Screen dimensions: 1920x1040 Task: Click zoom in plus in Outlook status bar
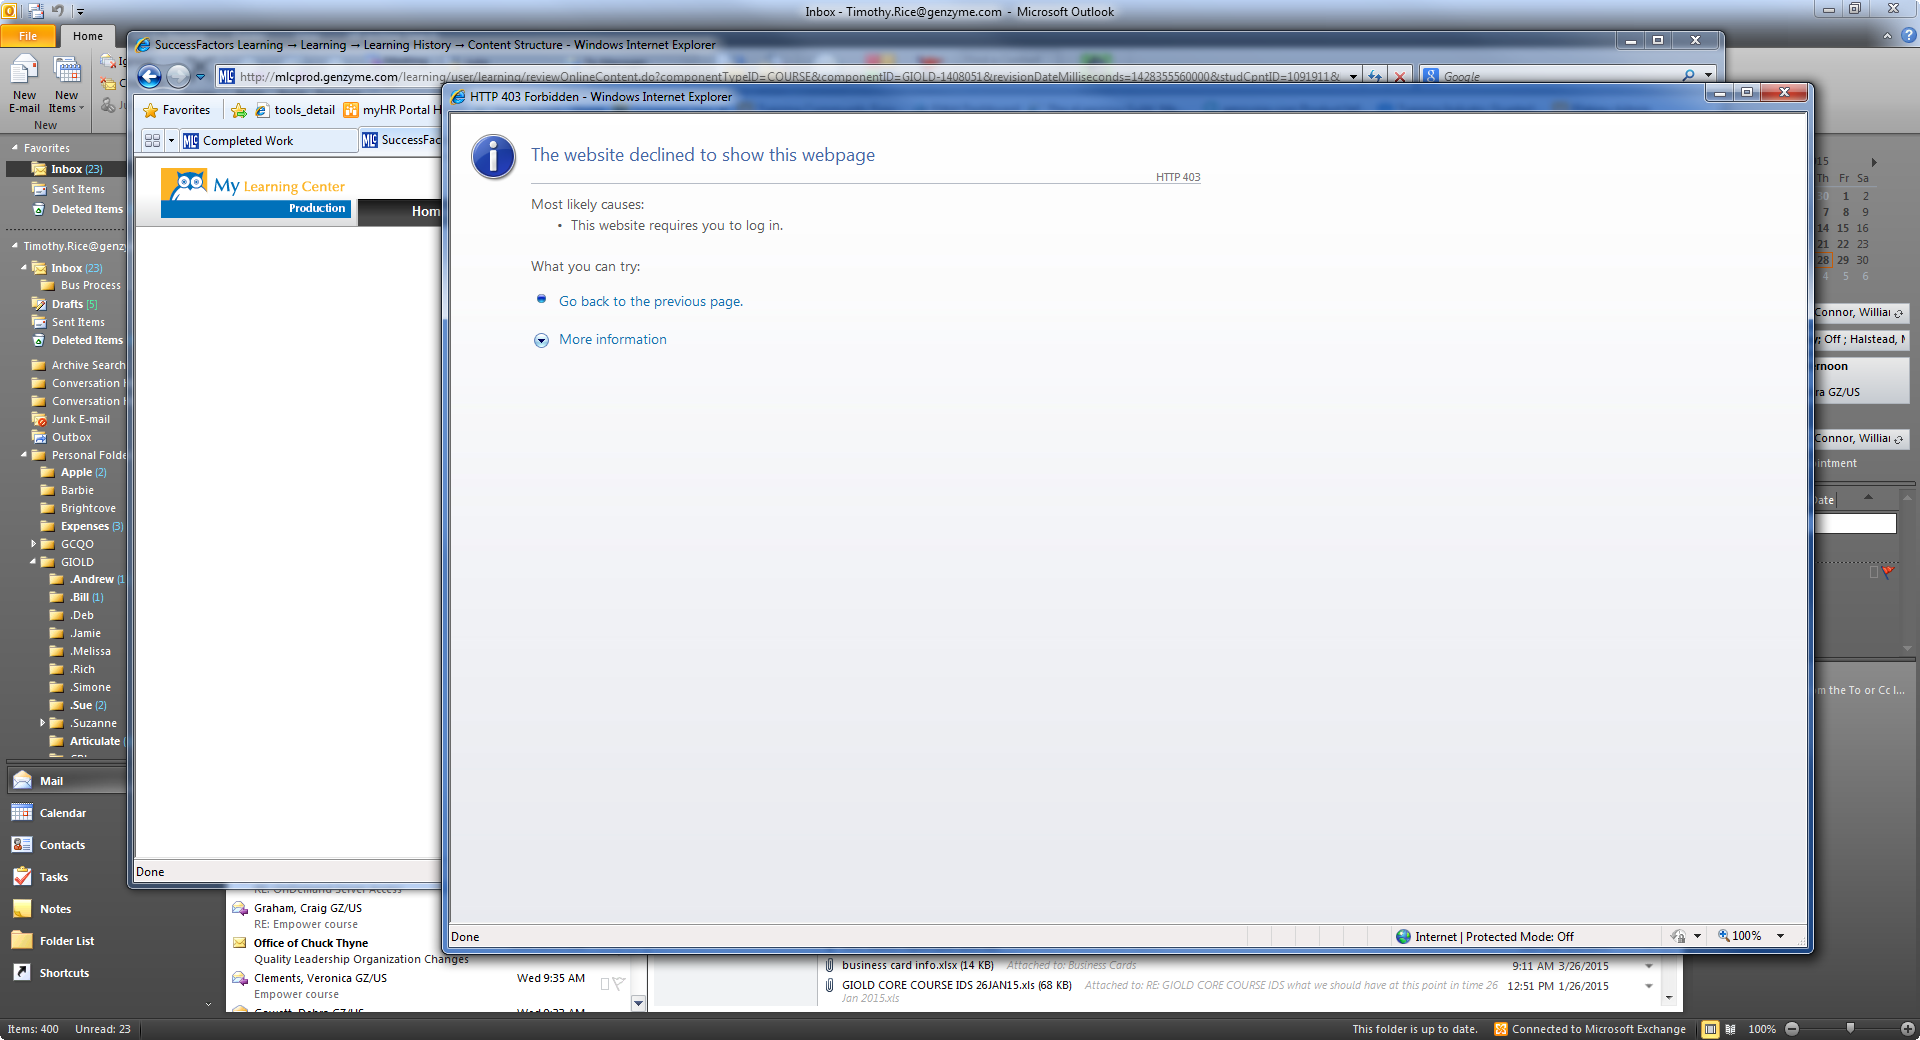pyautogui.click(x=1907, y=1029)
